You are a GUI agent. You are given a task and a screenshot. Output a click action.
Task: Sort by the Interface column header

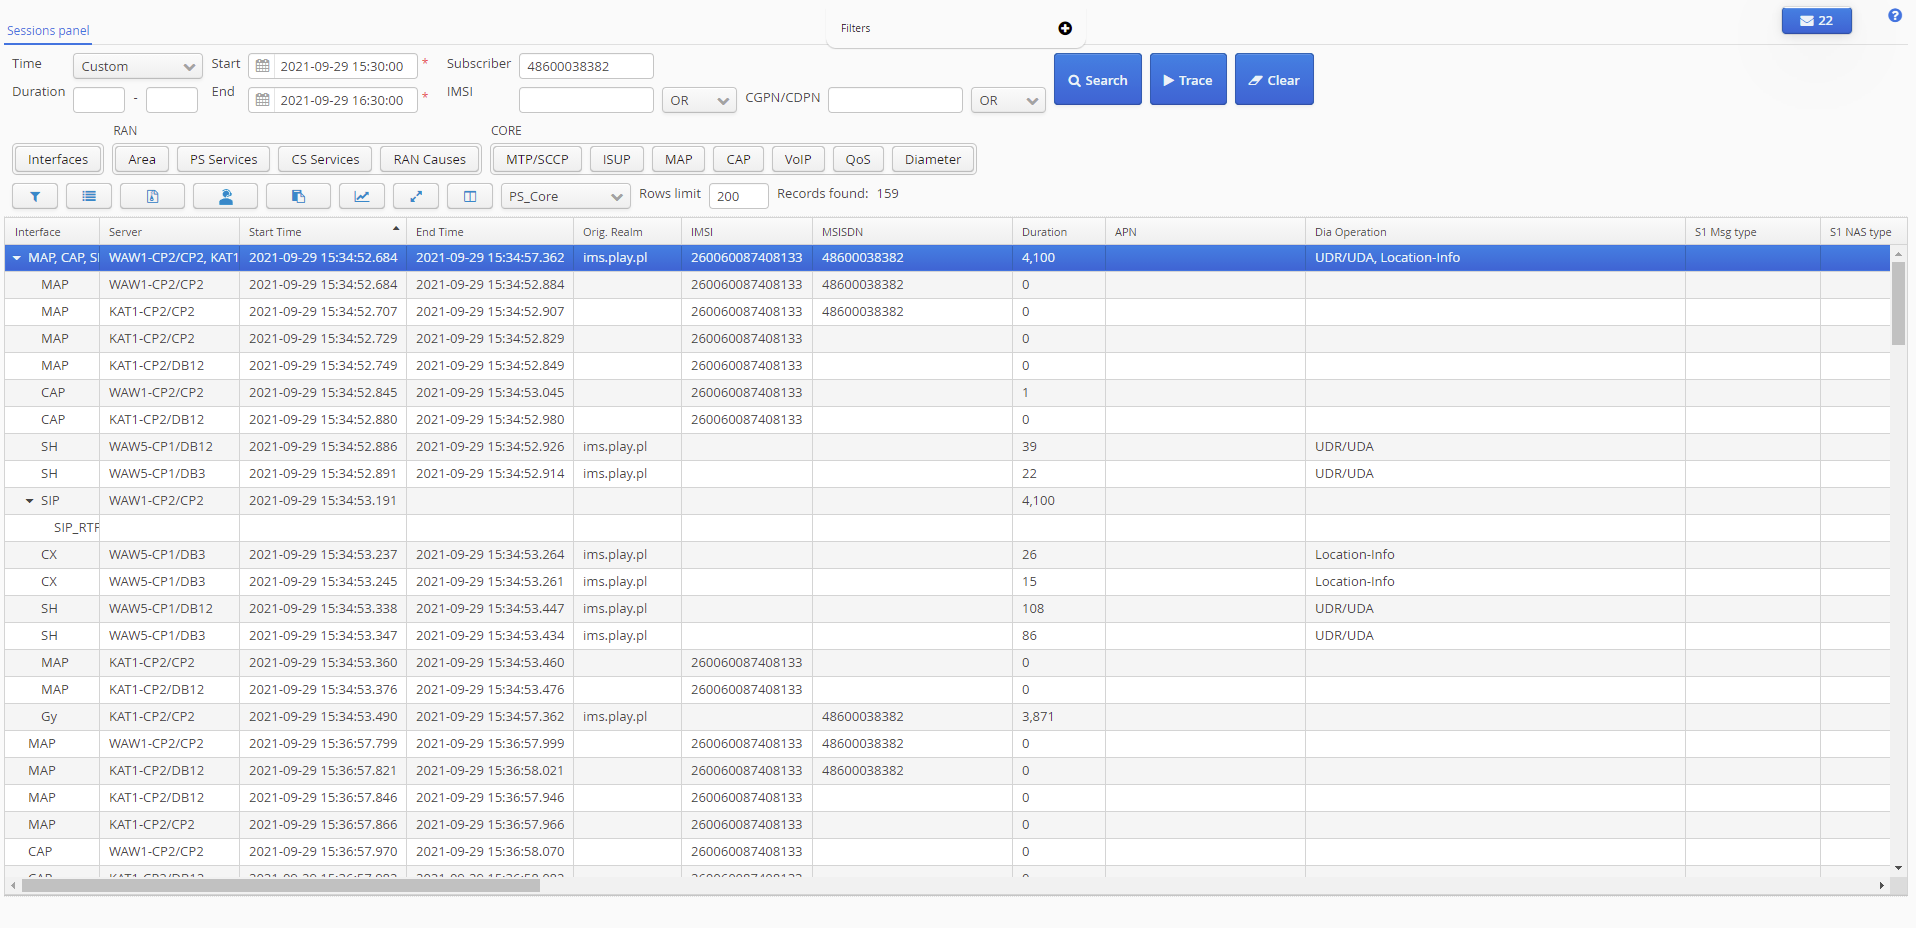pyautogui.click(x=51, y=232)
